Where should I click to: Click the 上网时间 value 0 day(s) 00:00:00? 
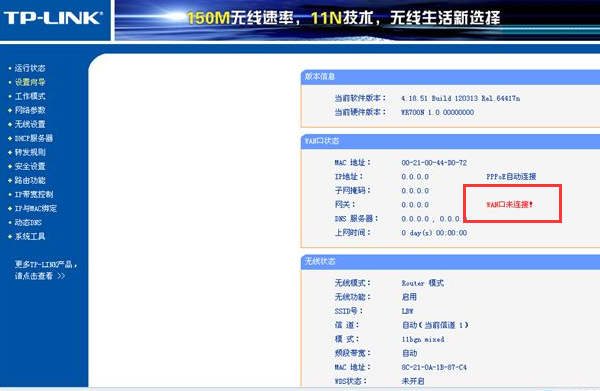(x=434, y=233)
